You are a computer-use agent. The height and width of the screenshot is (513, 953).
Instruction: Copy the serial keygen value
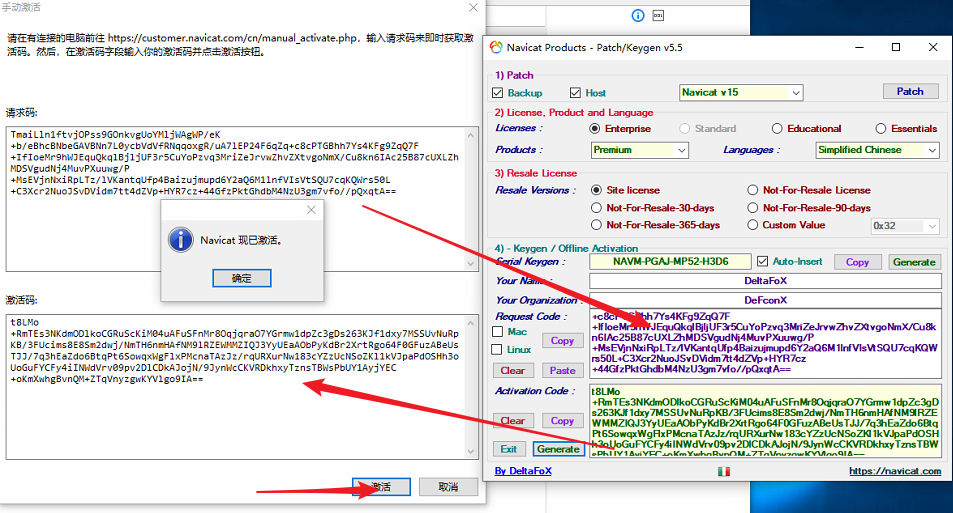(857, 262)
